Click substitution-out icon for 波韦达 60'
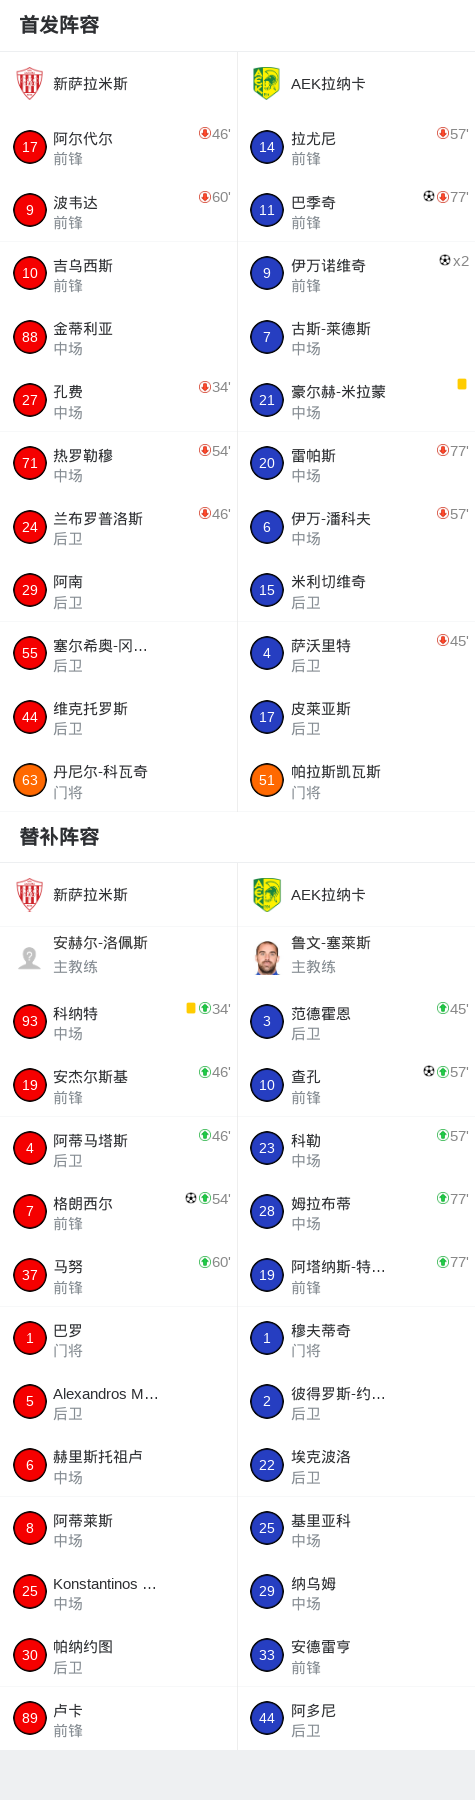The width and height of the screenshot is (475, 1800). pos(205,197)
